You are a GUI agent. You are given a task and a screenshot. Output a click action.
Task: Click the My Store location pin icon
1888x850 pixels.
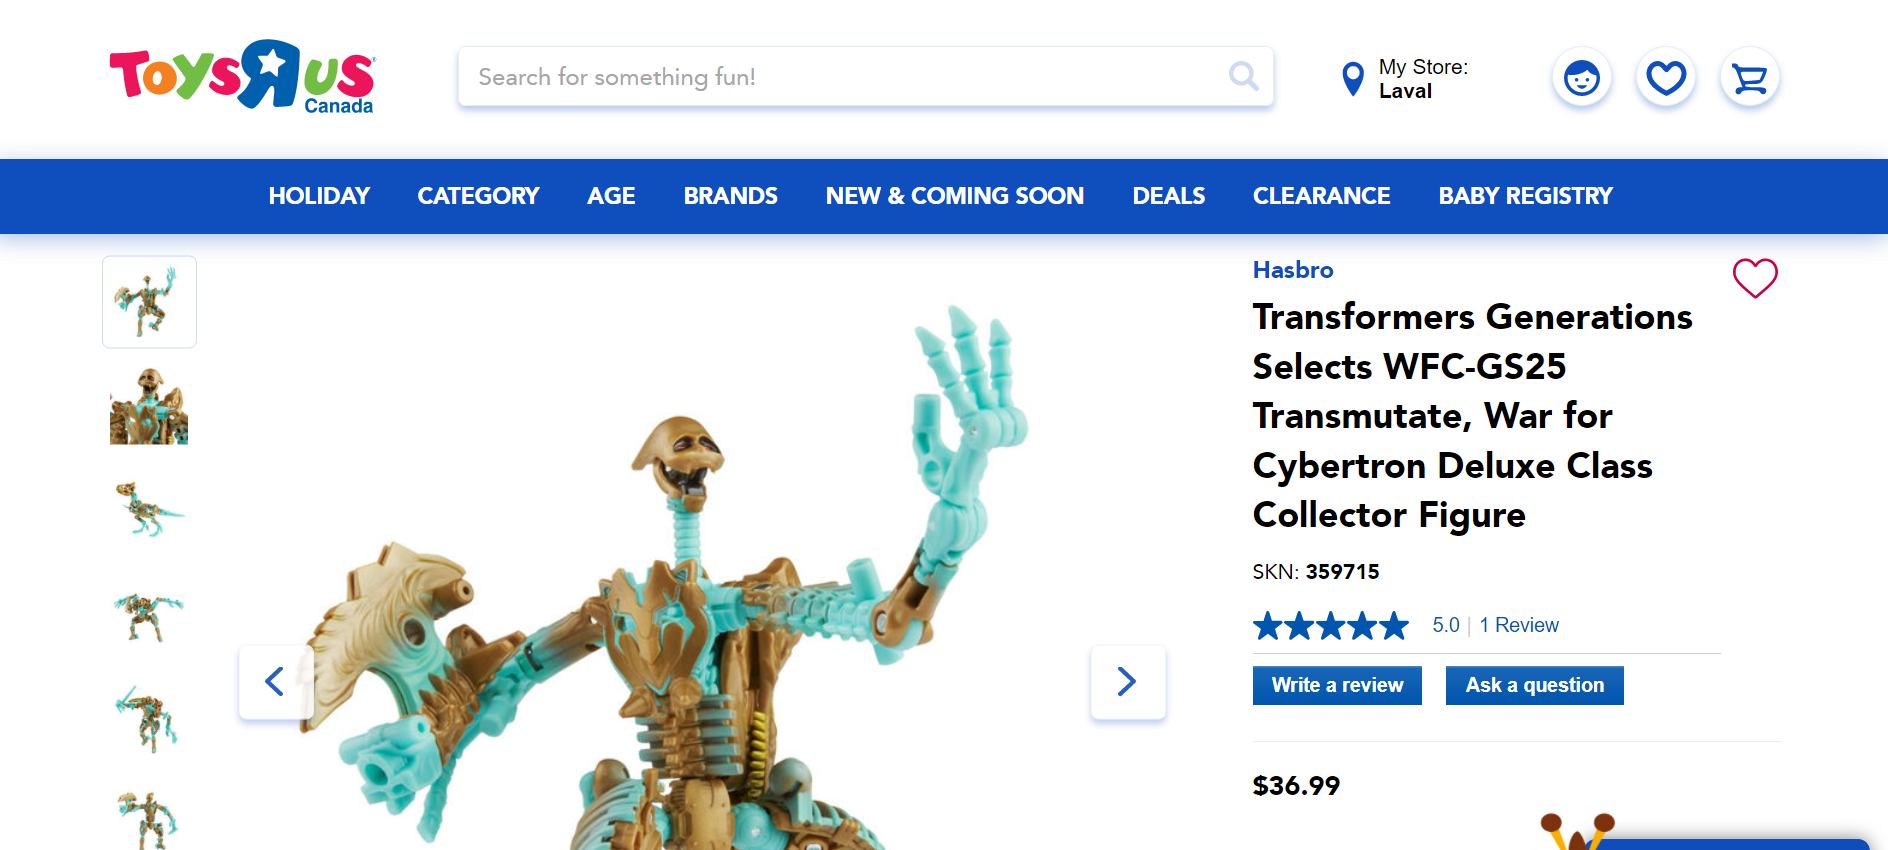coord(1353,78)
